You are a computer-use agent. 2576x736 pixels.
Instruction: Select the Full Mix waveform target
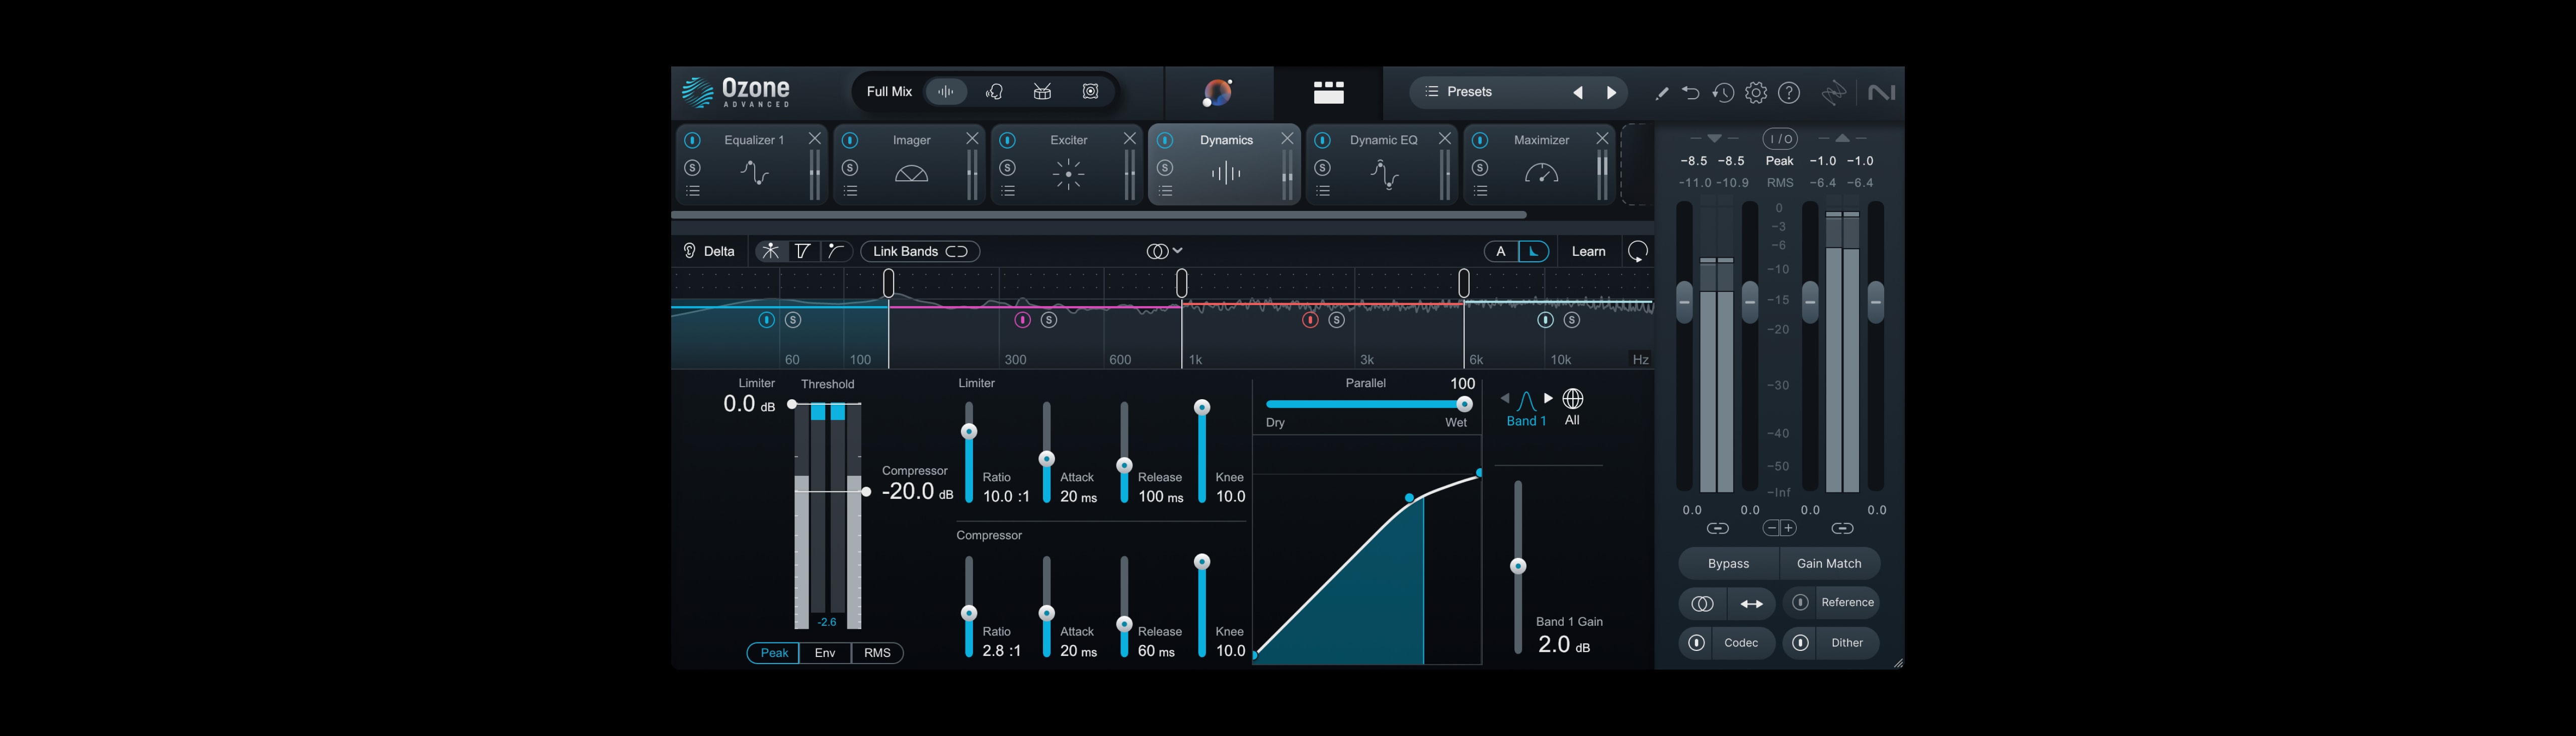(946, 92)
